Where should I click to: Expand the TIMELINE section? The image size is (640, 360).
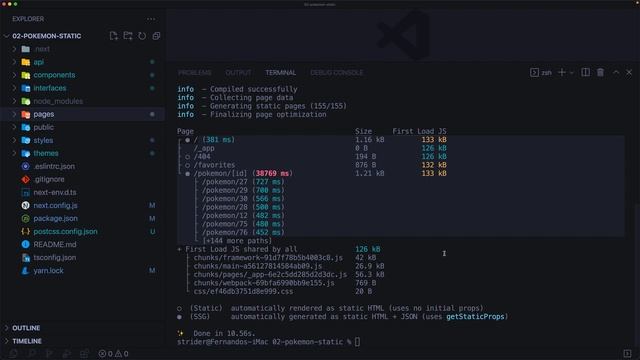[x=7, y=341]
